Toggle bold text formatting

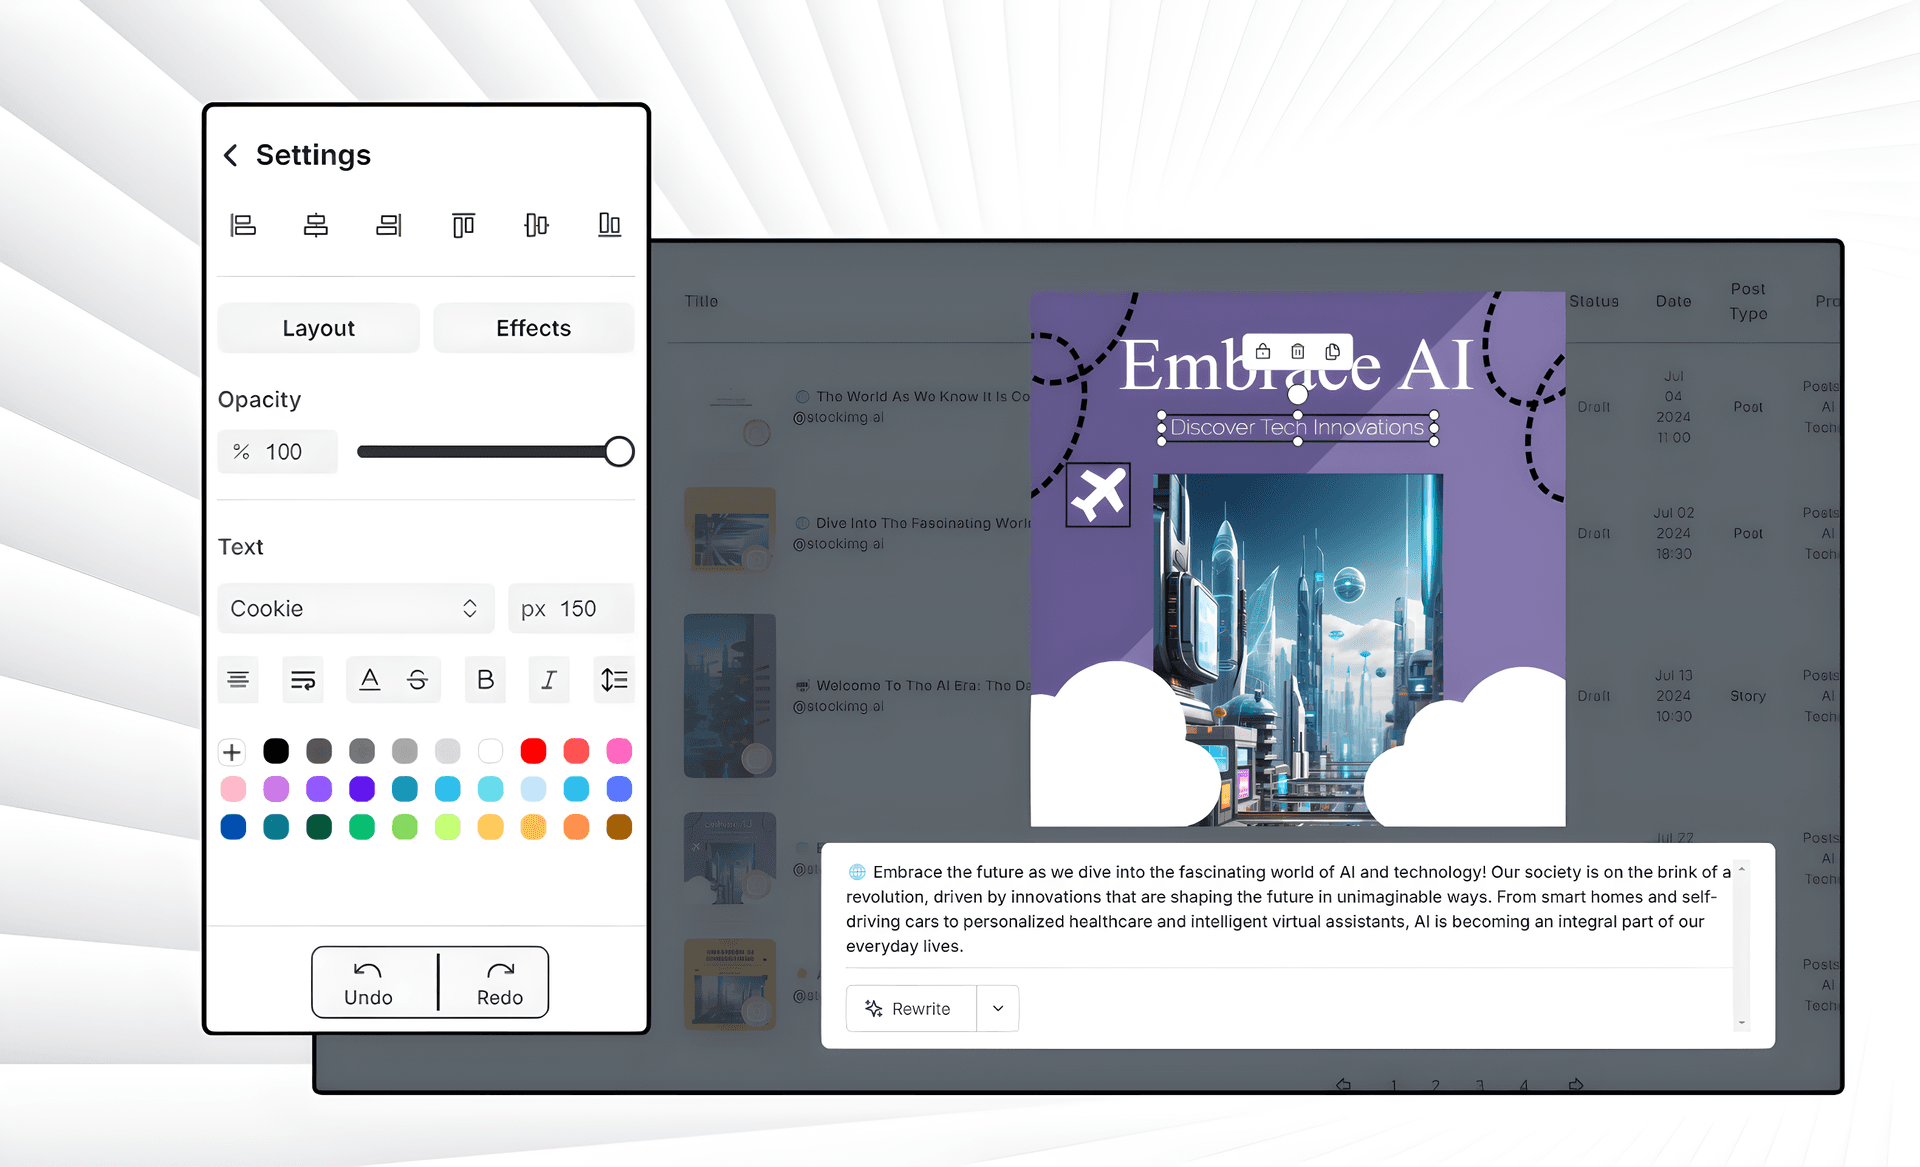[x=484, y=677]
